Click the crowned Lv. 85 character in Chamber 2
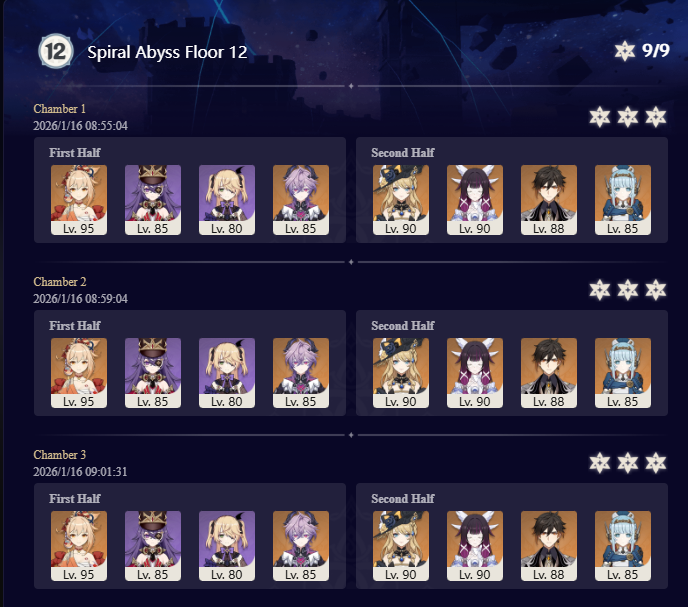688x607 pixels. click(153, 373)
